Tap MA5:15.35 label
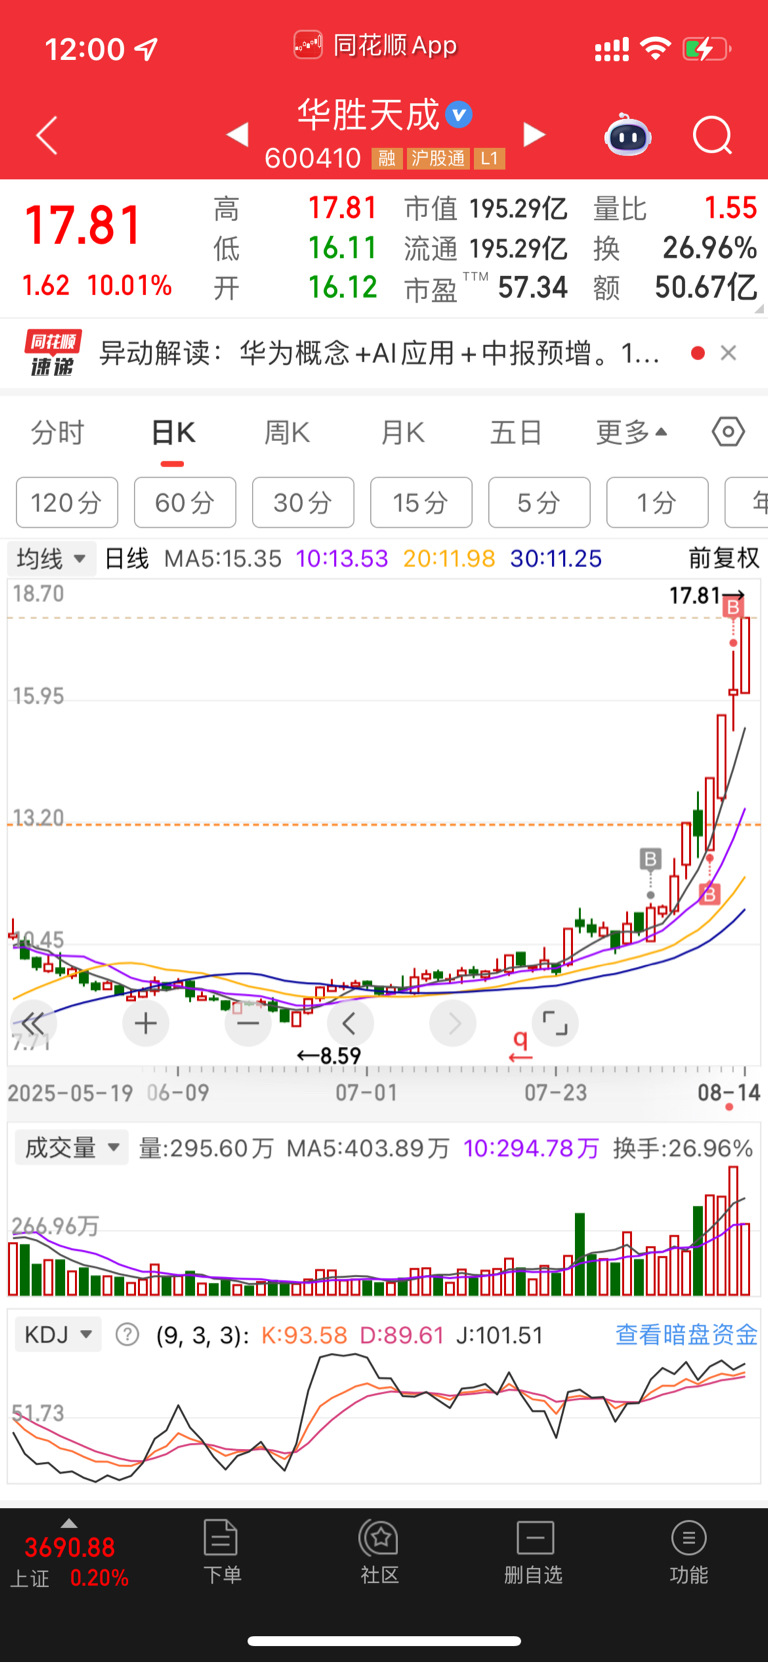The width and height of the screenshot is (768, 1663). pyautogui.click(x=223, y=558)
